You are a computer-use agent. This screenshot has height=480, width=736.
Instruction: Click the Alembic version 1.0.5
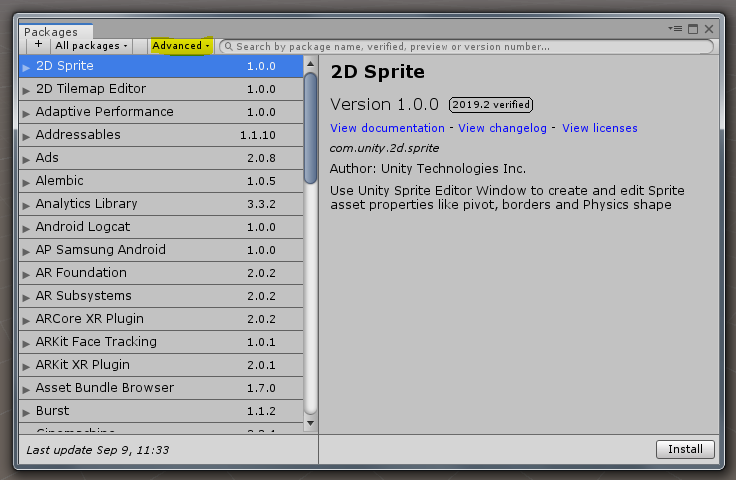261,181
